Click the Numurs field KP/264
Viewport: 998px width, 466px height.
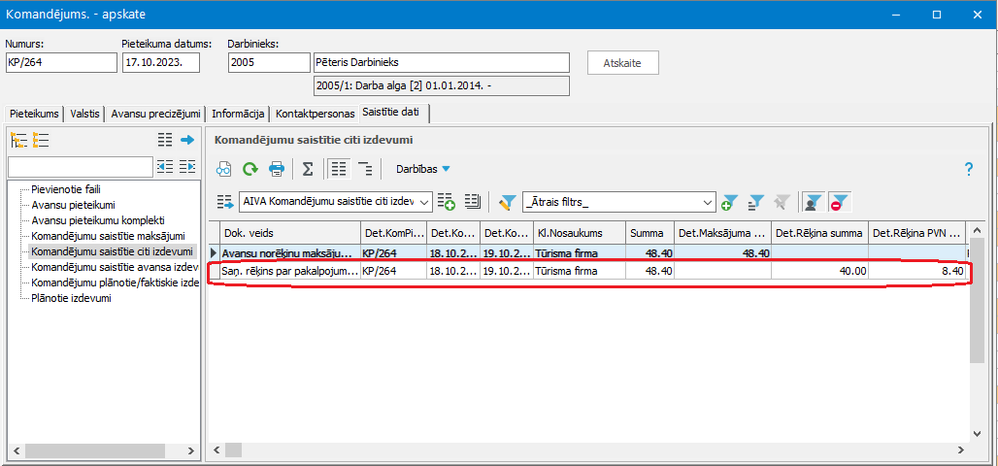pos(61,63)
